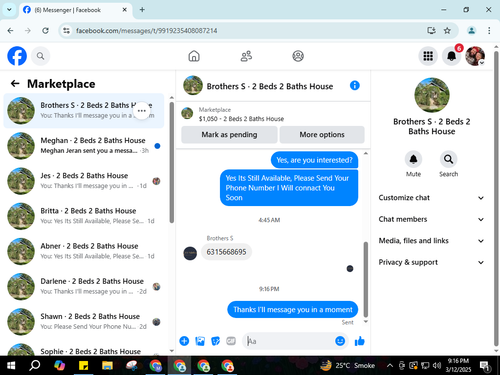The image size is (500, 375).
Task: Click the chat messages scrollbar
Action: pyautogui.click(x=366, y=279)
